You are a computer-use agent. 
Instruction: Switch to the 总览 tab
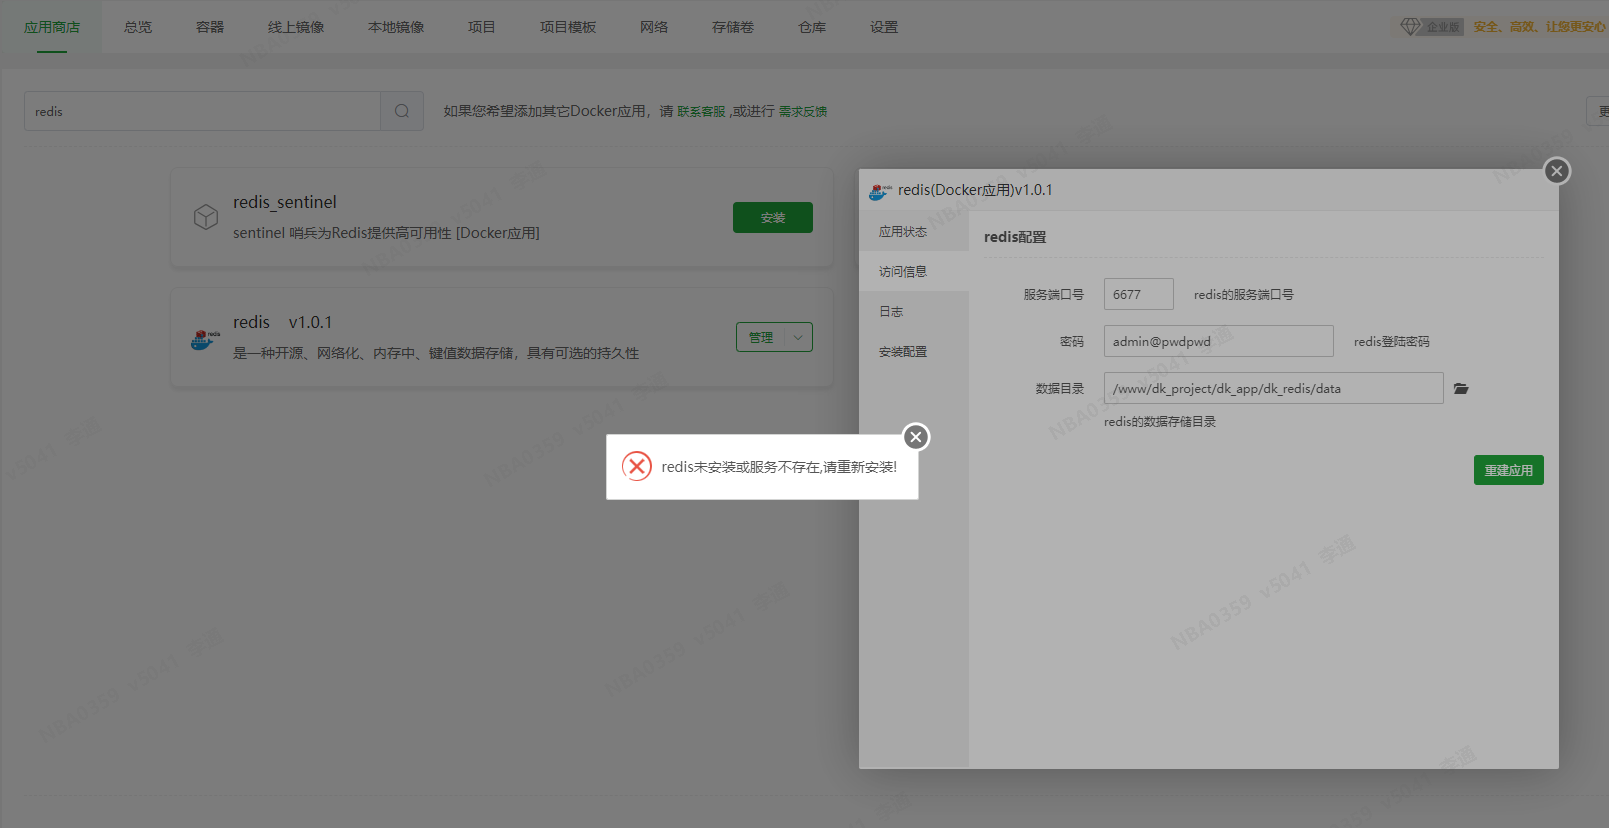point(138,27)
